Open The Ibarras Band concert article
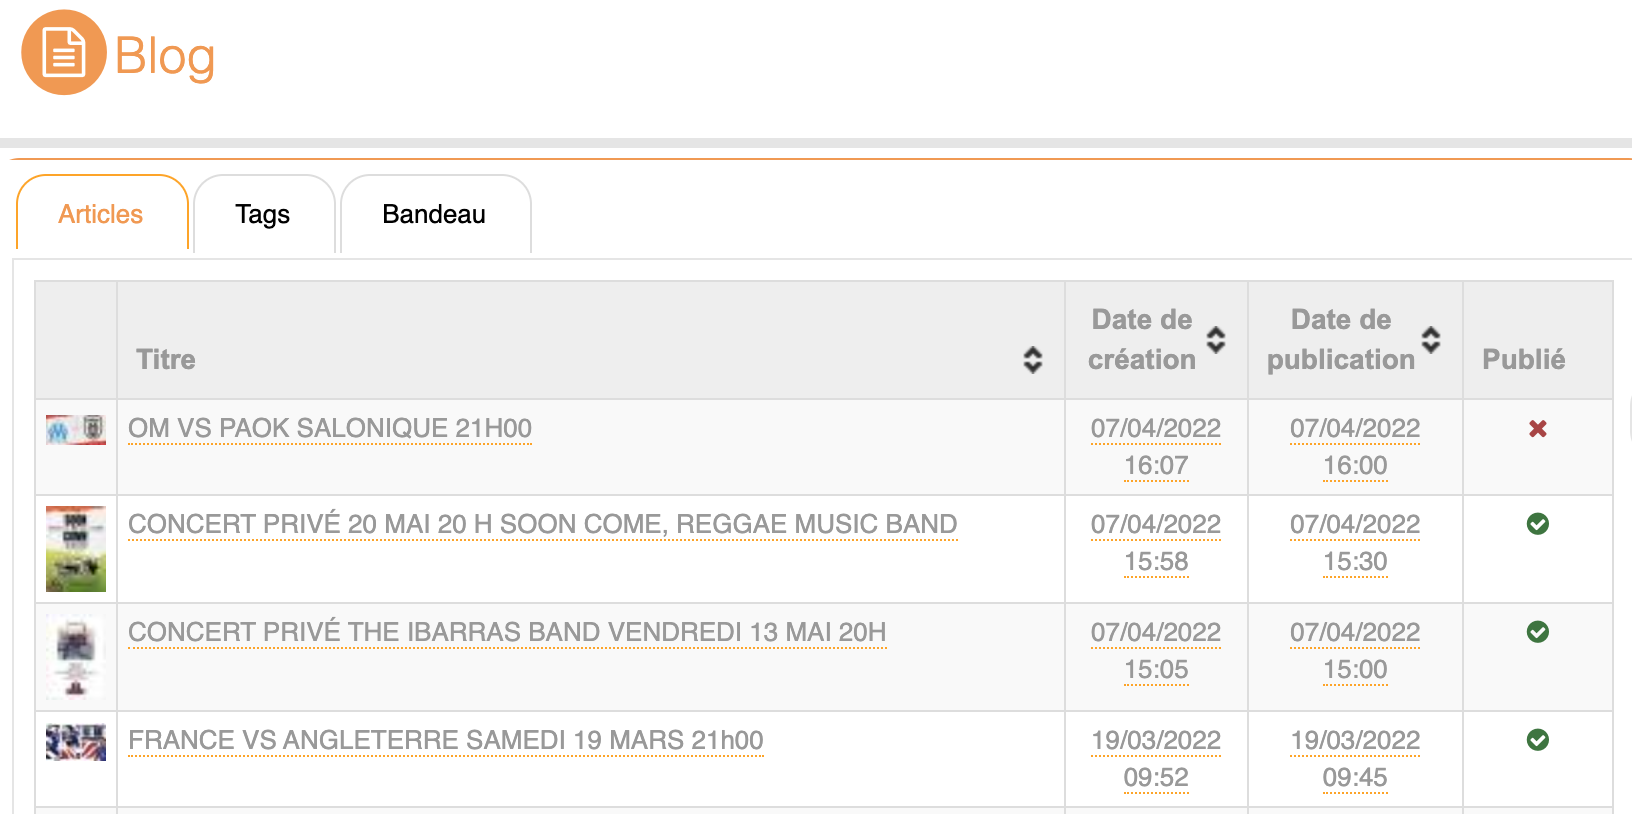1632x814 pixels. [x=507, y=633]
